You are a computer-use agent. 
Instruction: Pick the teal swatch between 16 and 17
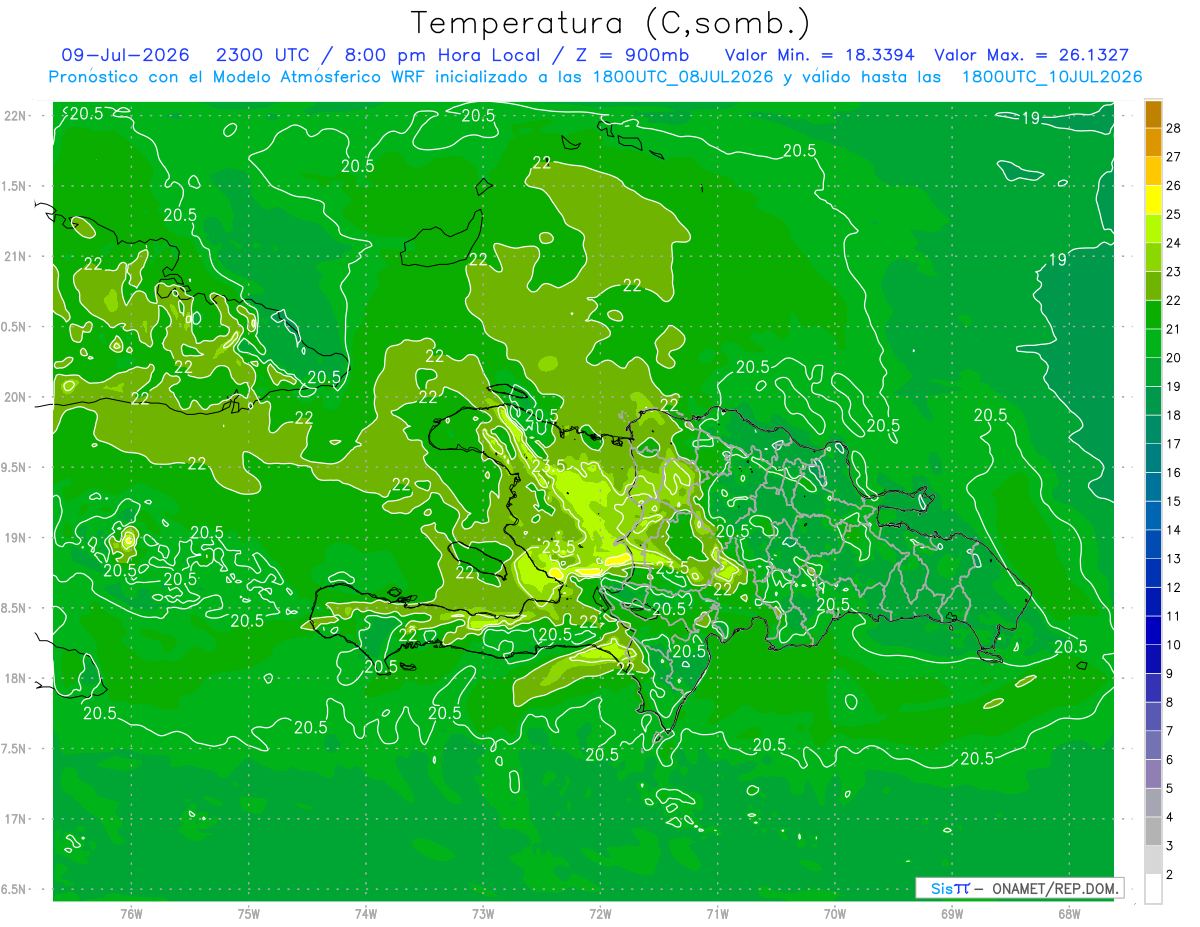[1153, 459]
